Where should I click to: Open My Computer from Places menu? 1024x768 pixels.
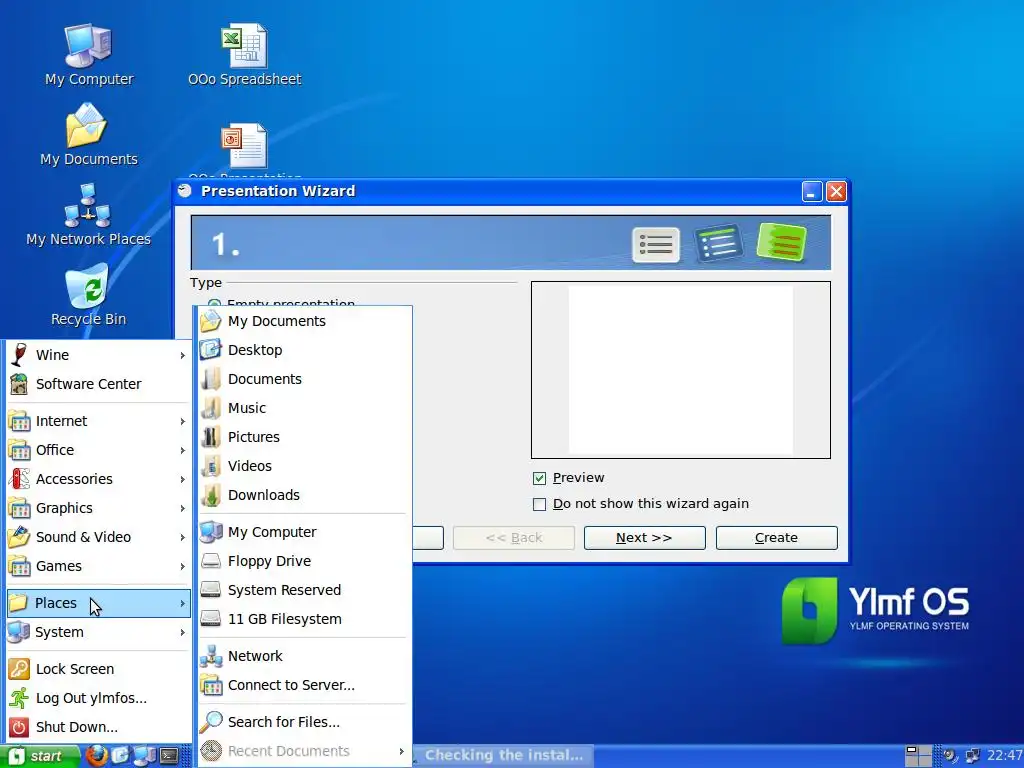[x=303, y=532]
